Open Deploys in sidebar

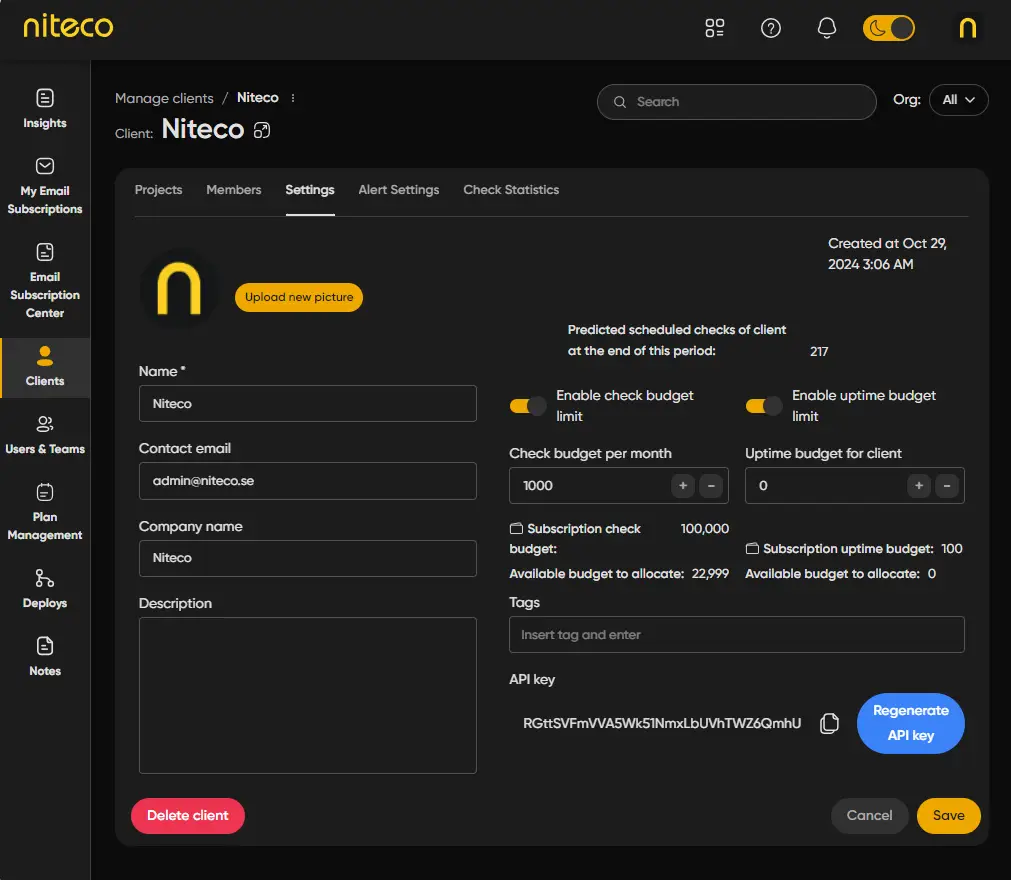[44, 589]
